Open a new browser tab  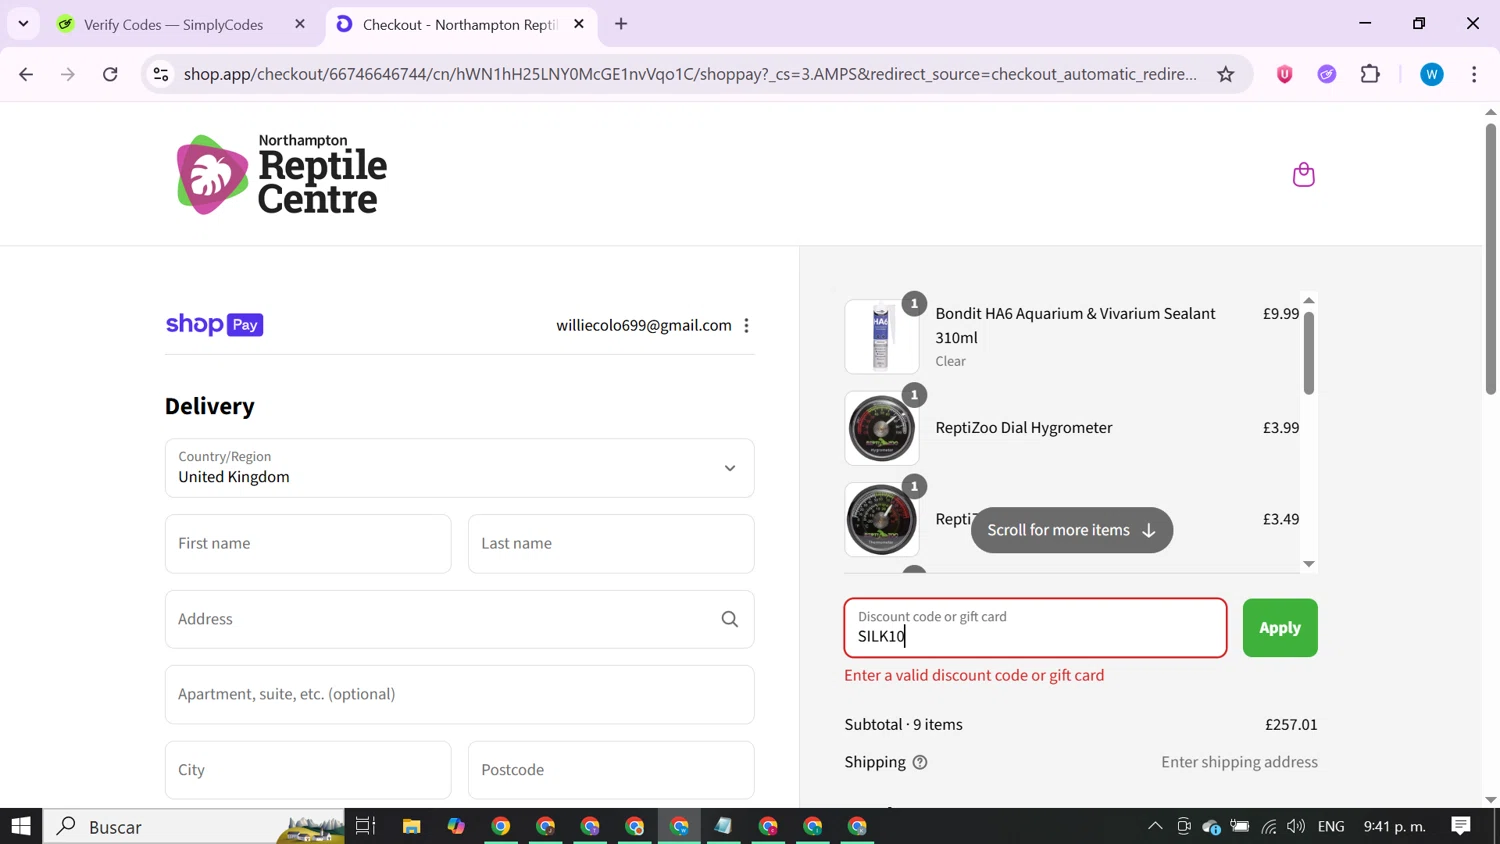pyautogui.click(x=621, y=24)
